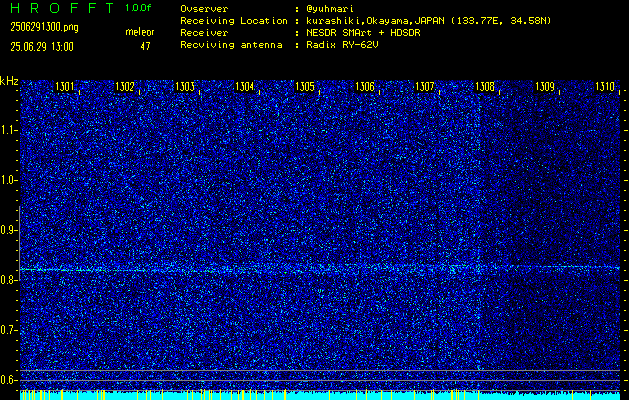Click the meteor label
Image resolution: width=629 pixels, height=400 pixels.
(140, 32)
